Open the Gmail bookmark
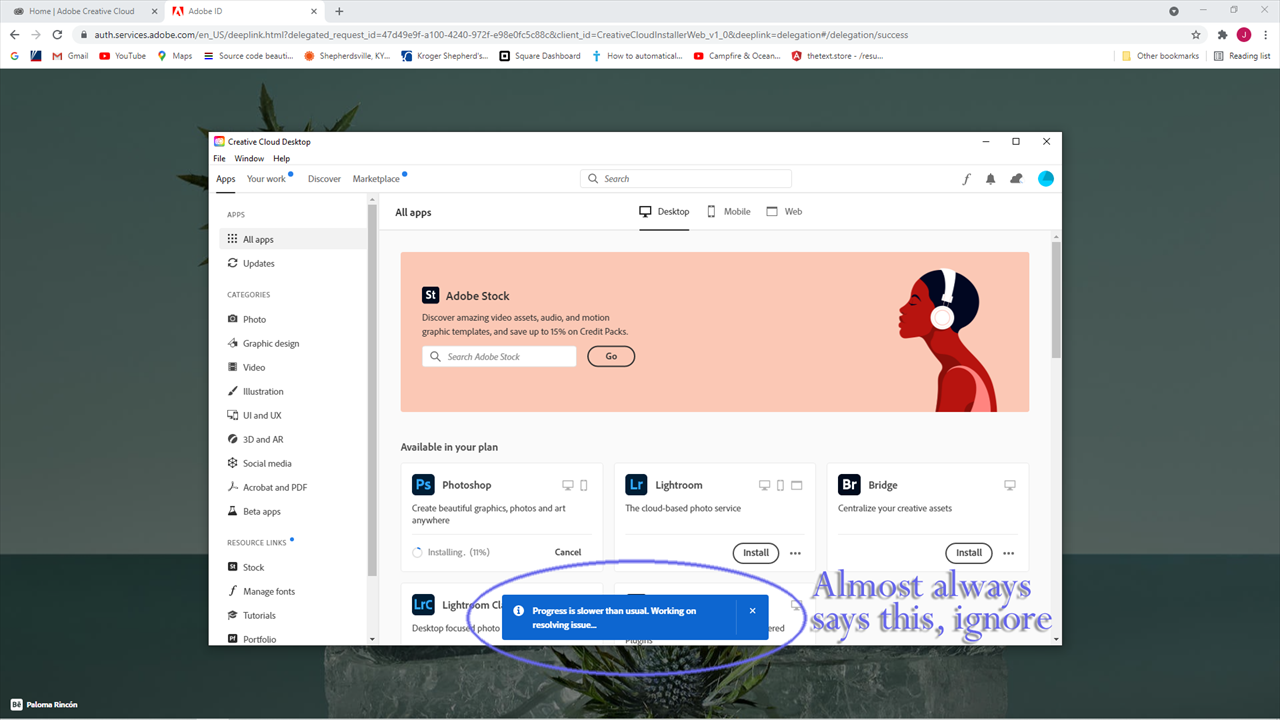The height and width of the screenshot is (720, 1280). (70, 56)
